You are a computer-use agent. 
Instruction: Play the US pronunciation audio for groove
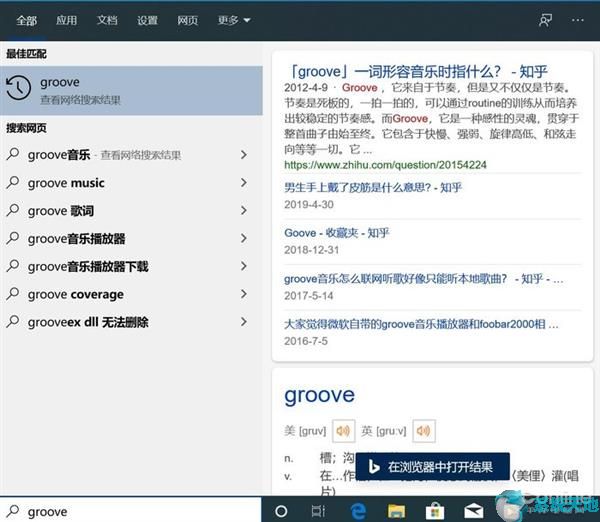tap(343, 431)
